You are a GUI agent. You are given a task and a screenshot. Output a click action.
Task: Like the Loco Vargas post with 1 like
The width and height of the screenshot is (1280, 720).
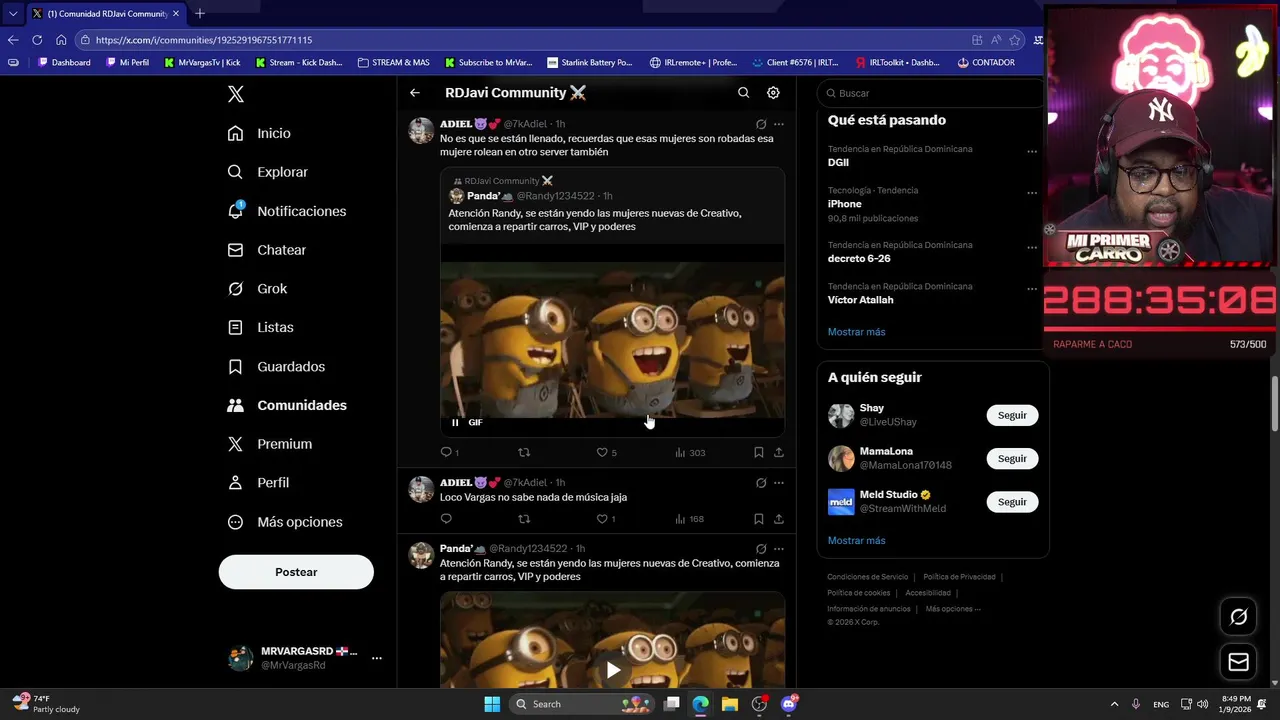(x=606, y=519)
